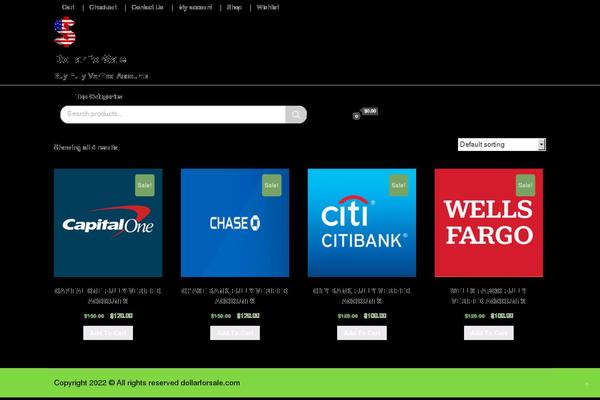This screenshot has height=400, width=600.
Task: Open the Capital One product title link
Action: 108,296
